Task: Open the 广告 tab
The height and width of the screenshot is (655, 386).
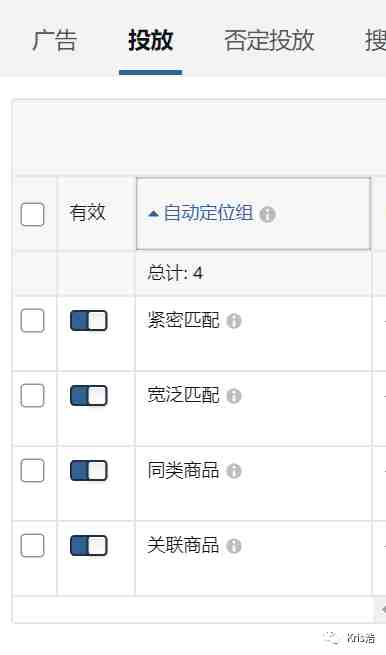Action: pos(55,40)
